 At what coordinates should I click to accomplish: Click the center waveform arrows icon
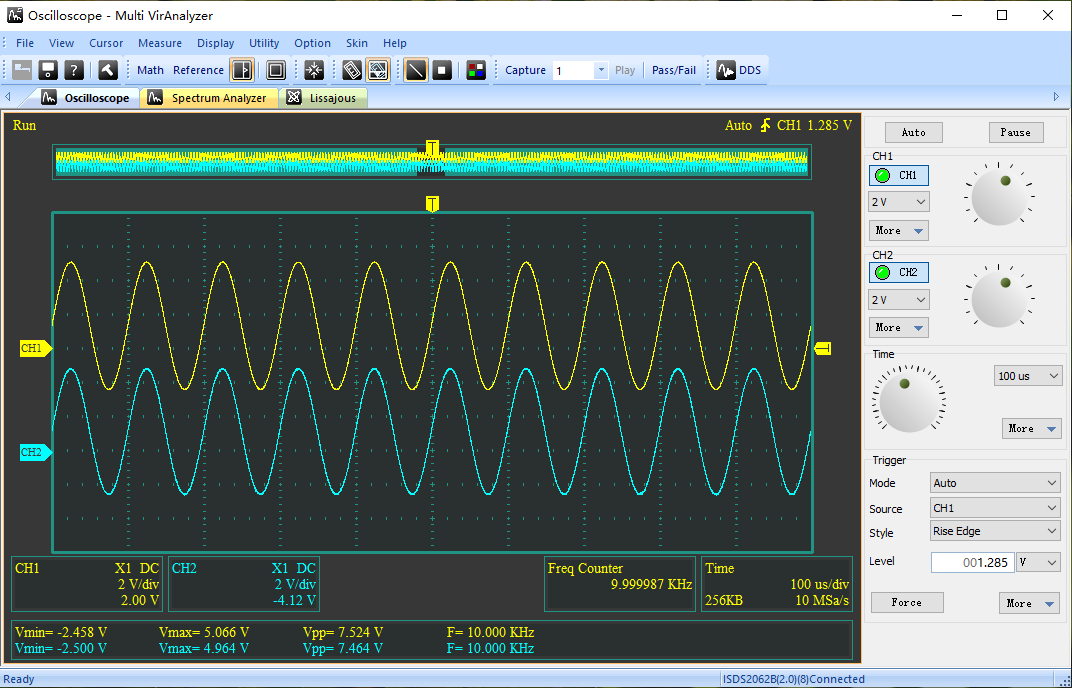[314, 70]
